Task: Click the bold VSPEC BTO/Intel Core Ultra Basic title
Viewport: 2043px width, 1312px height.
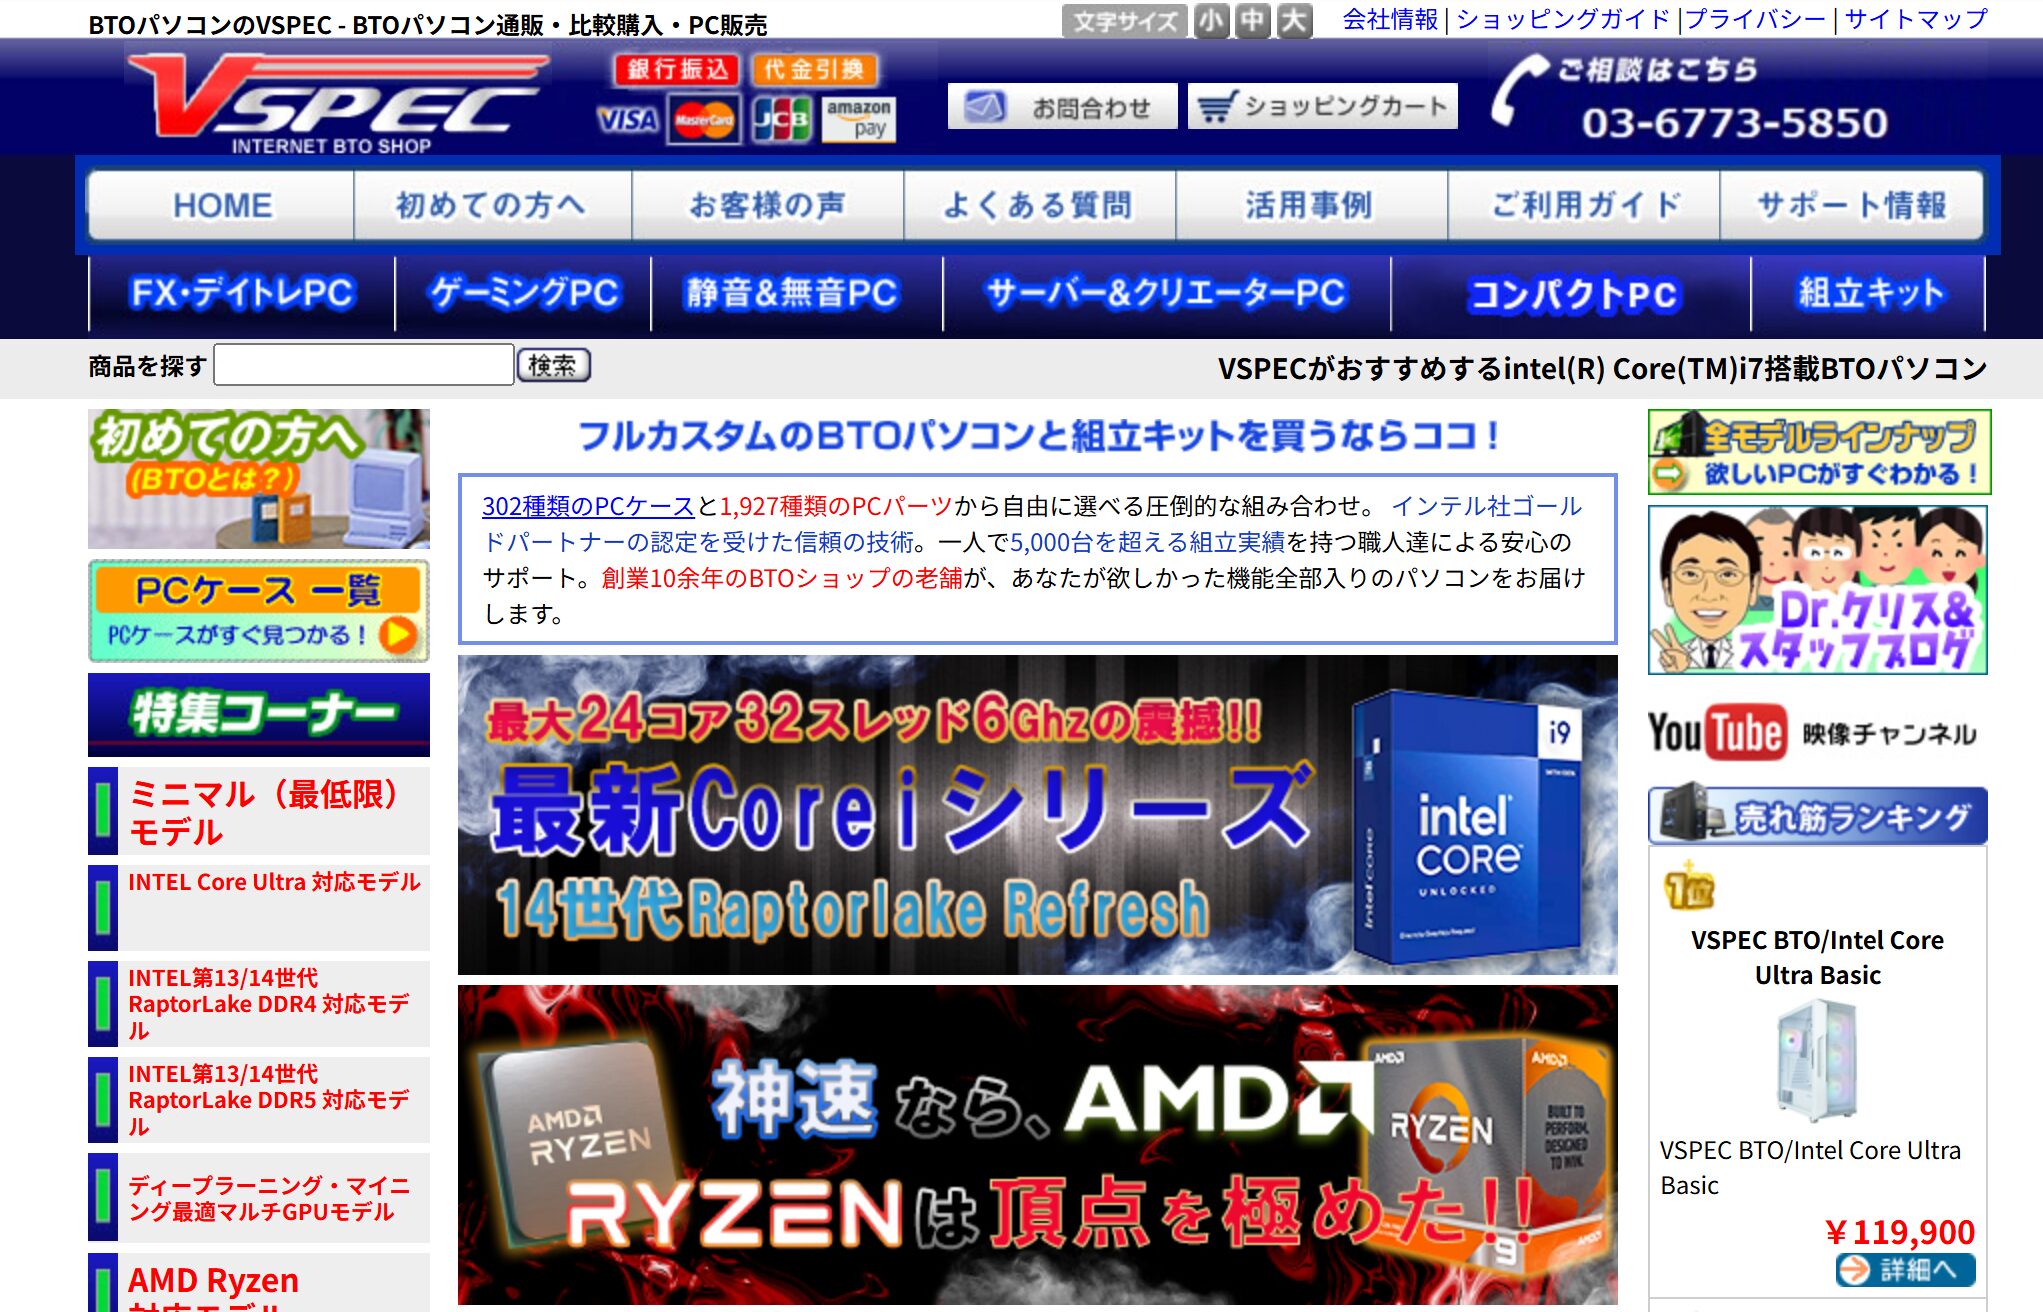Action: pyautogui.click(x=1817, y=957)
